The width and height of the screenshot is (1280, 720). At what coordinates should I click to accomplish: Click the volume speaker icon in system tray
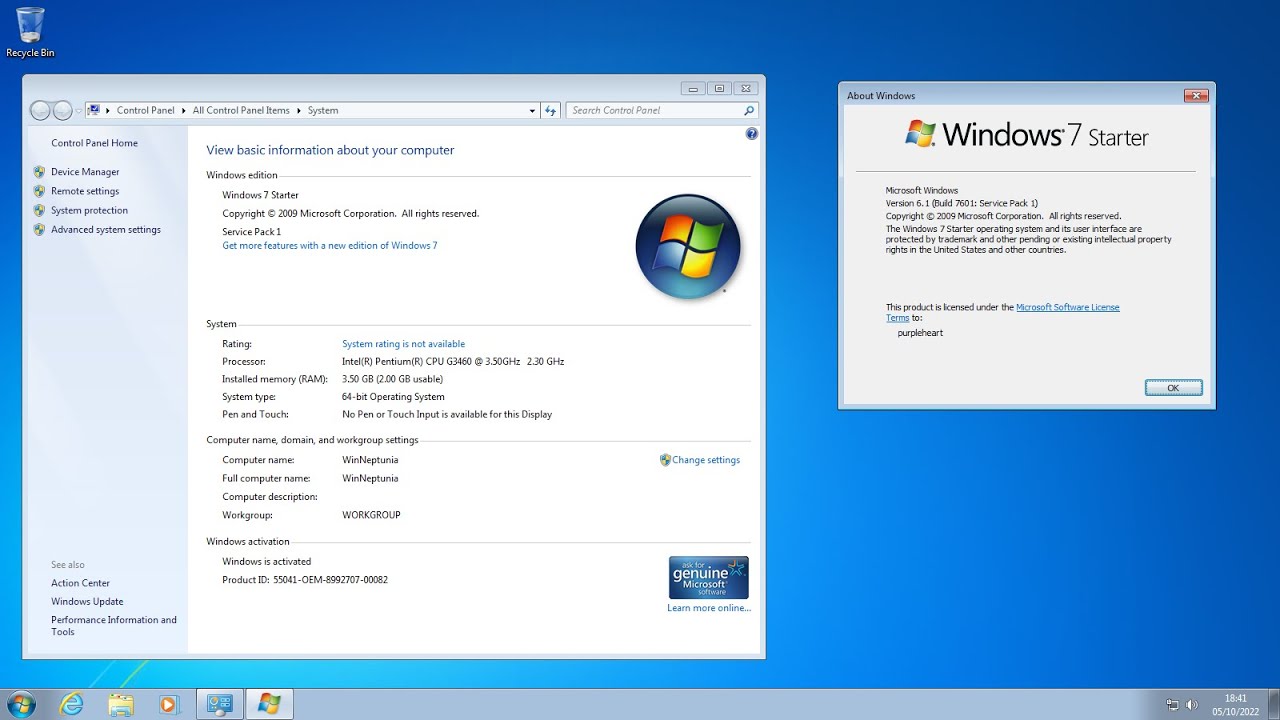(1192, 704)
